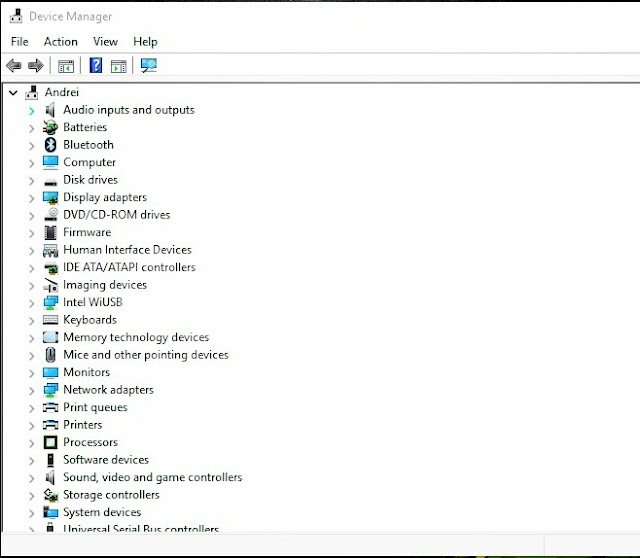
Task: Click the IDE ATA/ATAPI controllers icon
Action: [51, 268]
